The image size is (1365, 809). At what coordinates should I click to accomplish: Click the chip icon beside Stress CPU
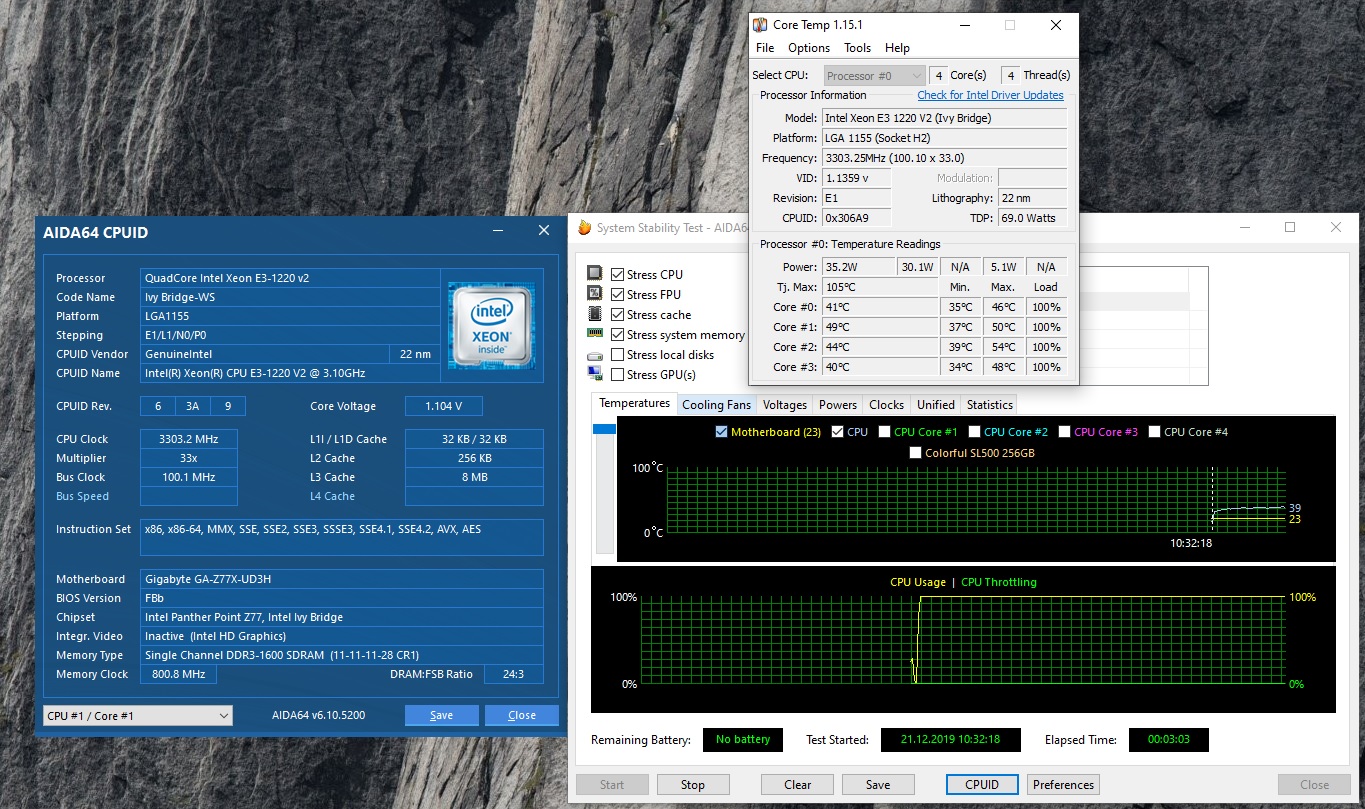pos(594,273)
